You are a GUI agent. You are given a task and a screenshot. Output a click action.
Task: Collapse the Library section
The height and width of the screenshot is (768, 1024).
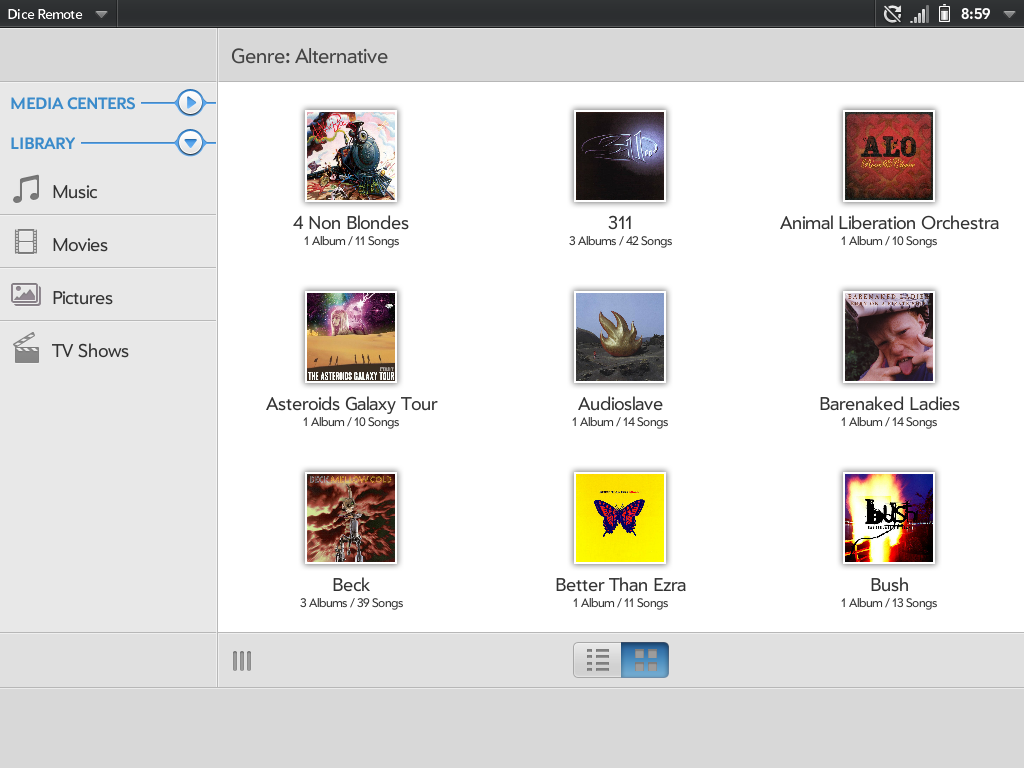click(x=190, y=143)
